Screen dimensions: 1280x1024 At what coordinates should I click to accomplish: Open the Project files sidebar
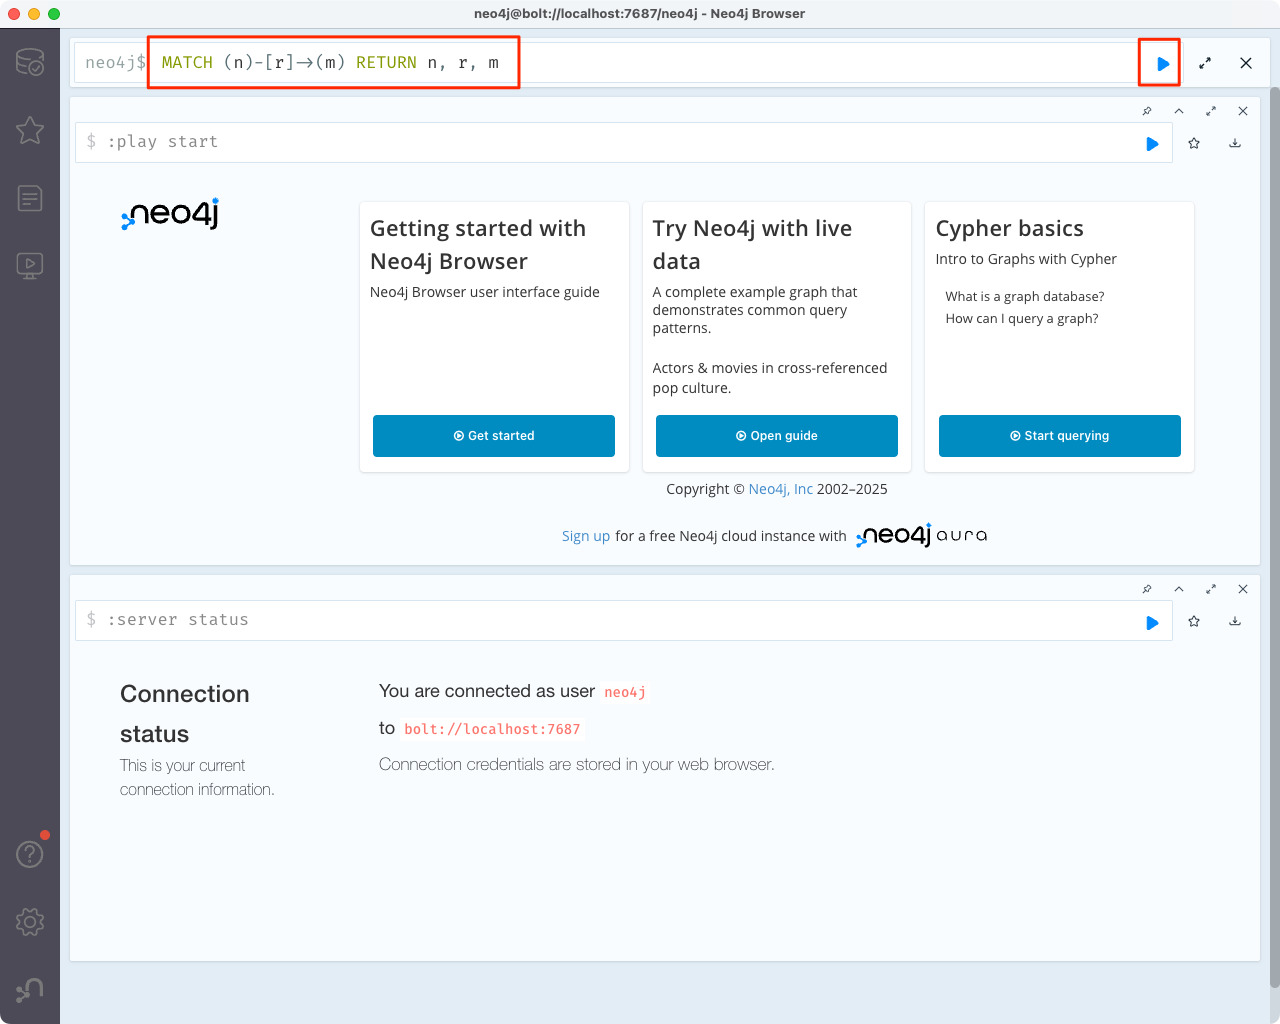(x=30, y=198)
